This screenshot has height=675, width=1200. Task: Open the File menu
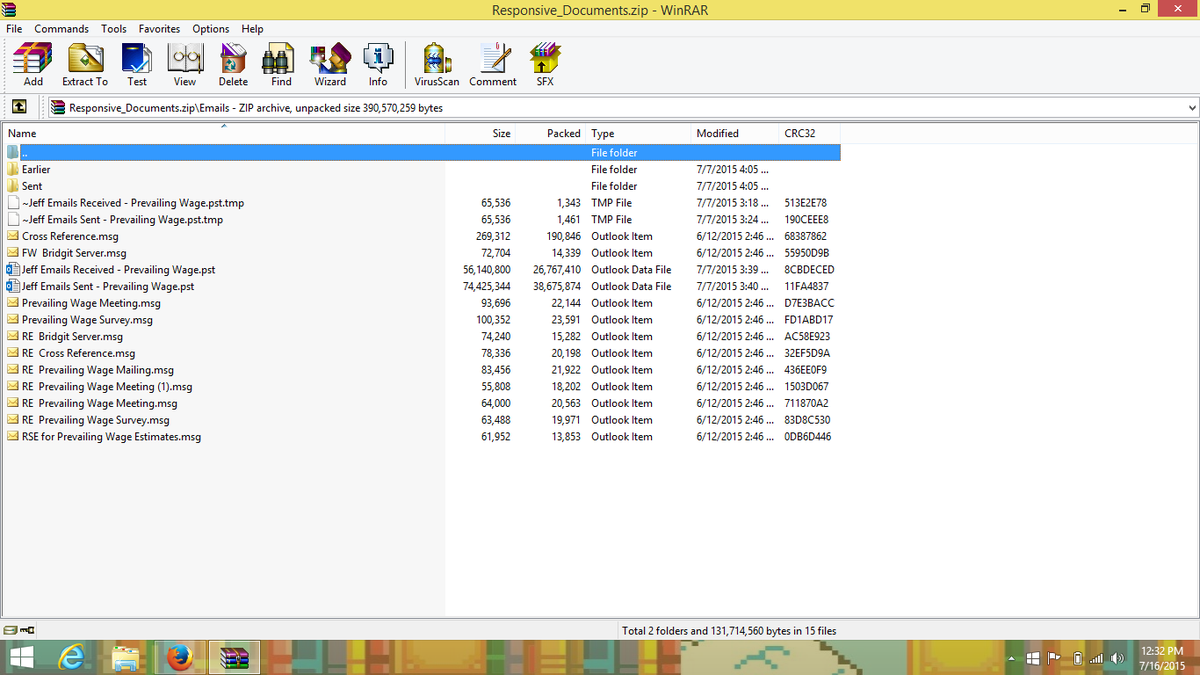tap(14, 29)
